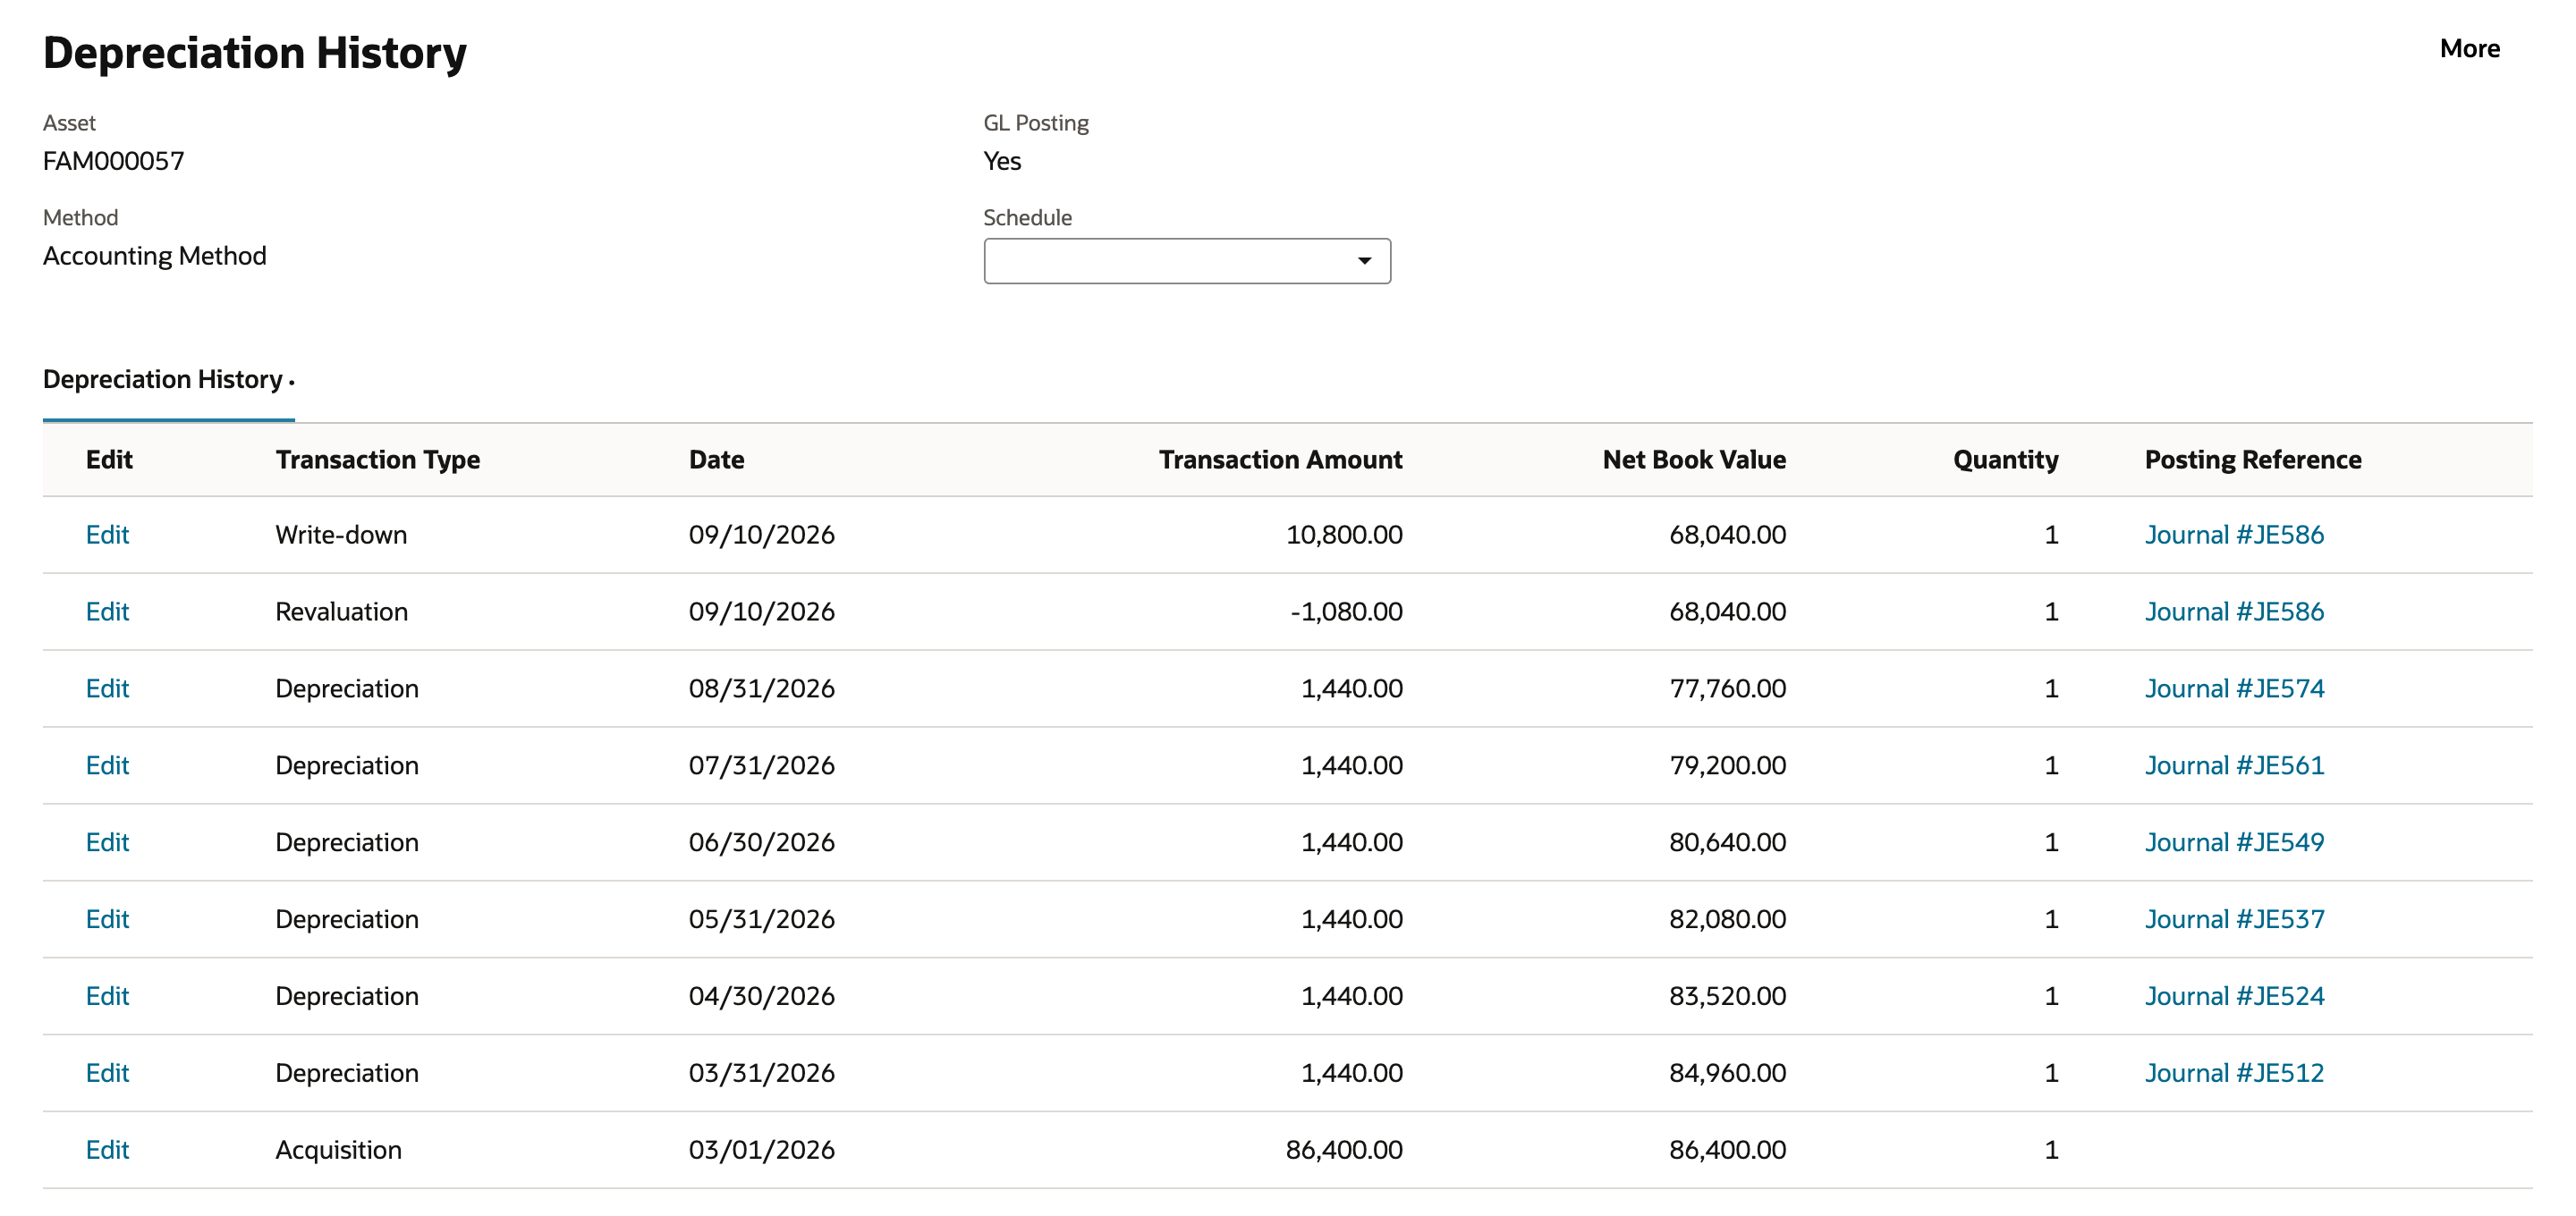
Task: Open the More menu
Action: (x=2469, y=48)
